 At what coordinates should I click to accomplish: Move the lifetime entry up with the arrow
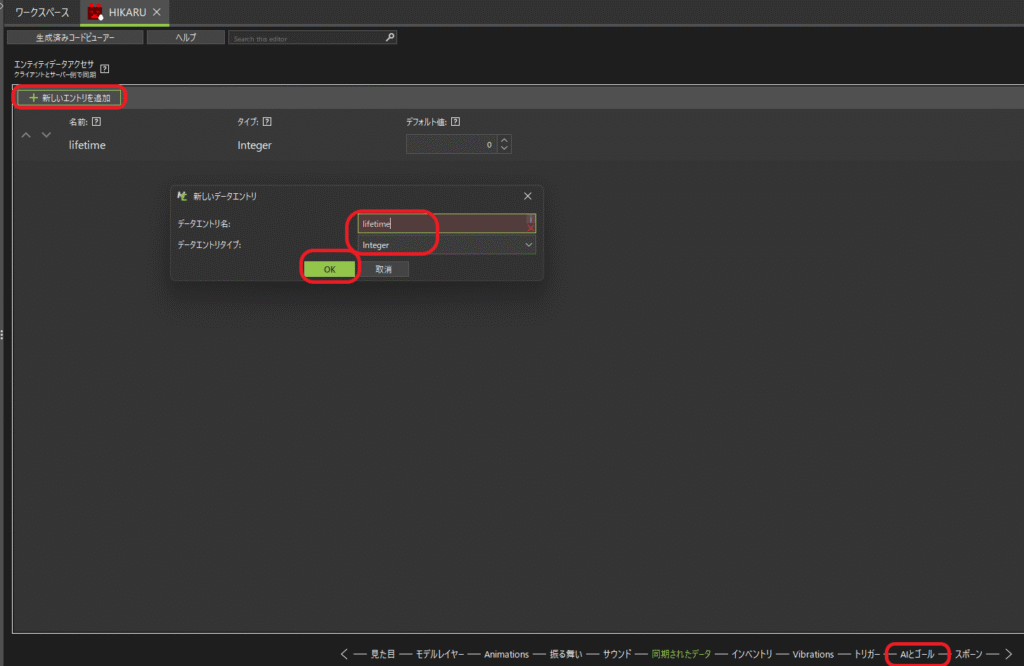tap(26, 135)
